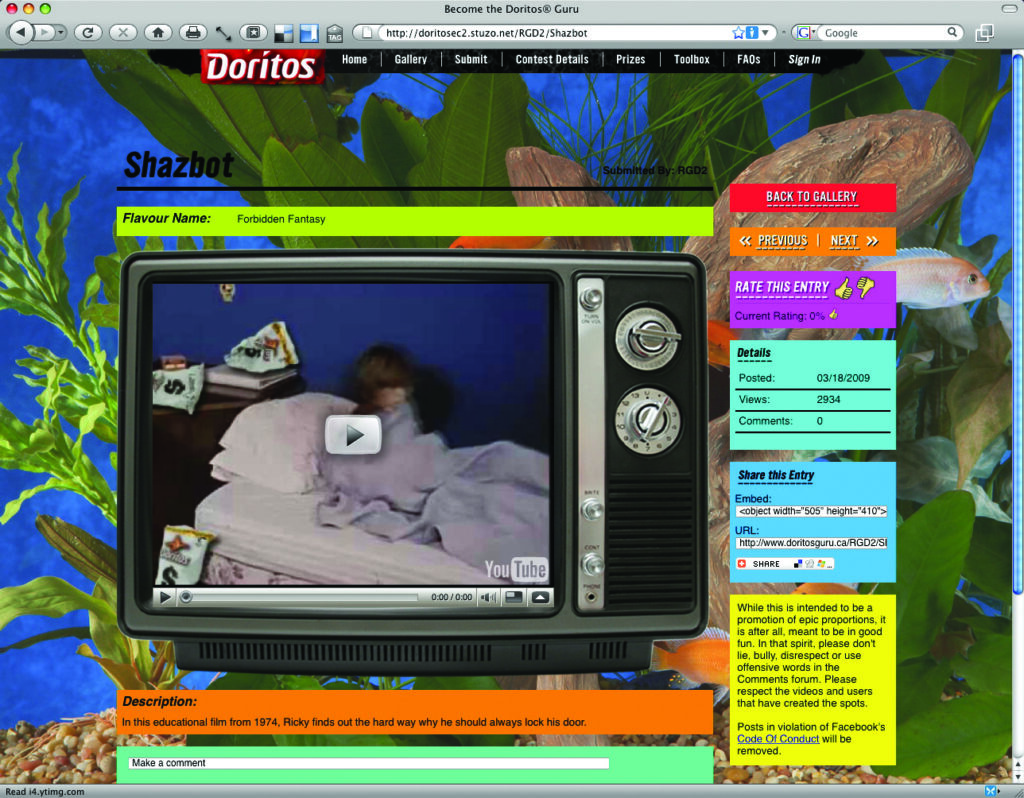Click 'Submitted By: RGD2' text
Viewport: 1024px width, 798px height.
655,170
